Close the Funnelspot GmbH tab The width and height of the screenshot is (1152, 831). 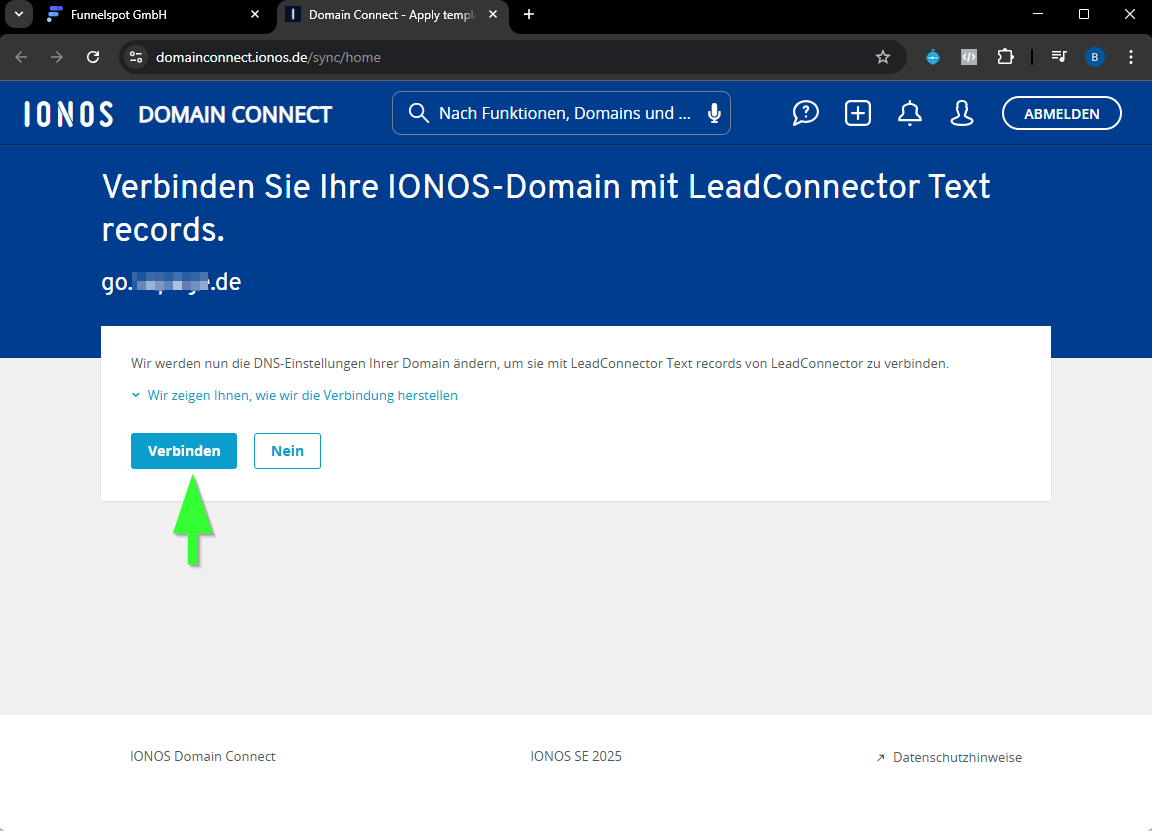pyautogui.click(x=255, y=14)
